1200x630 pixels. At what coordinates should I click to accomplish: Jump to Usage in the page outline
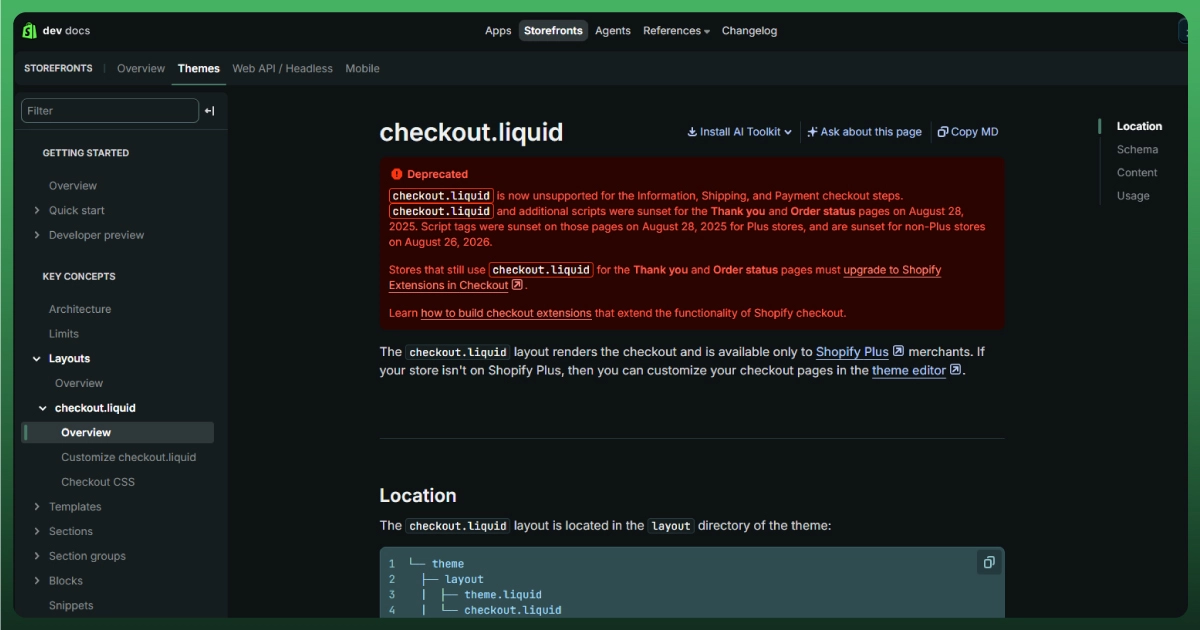[x=1133, y=196]
